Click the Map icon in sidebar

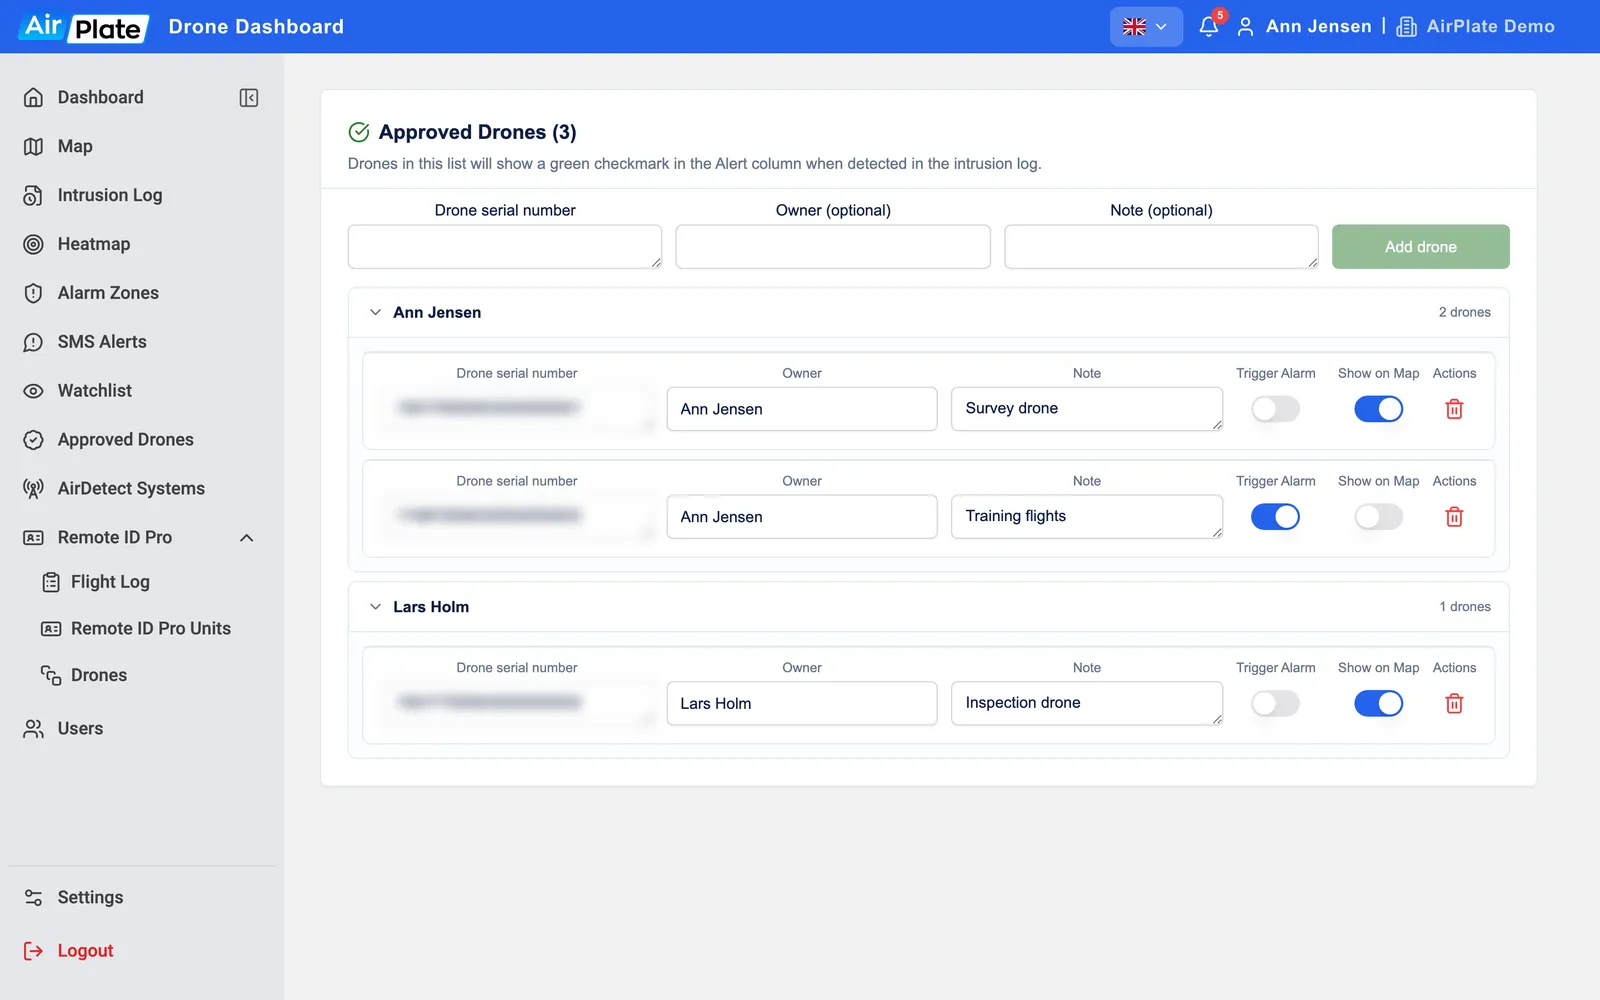33,146
